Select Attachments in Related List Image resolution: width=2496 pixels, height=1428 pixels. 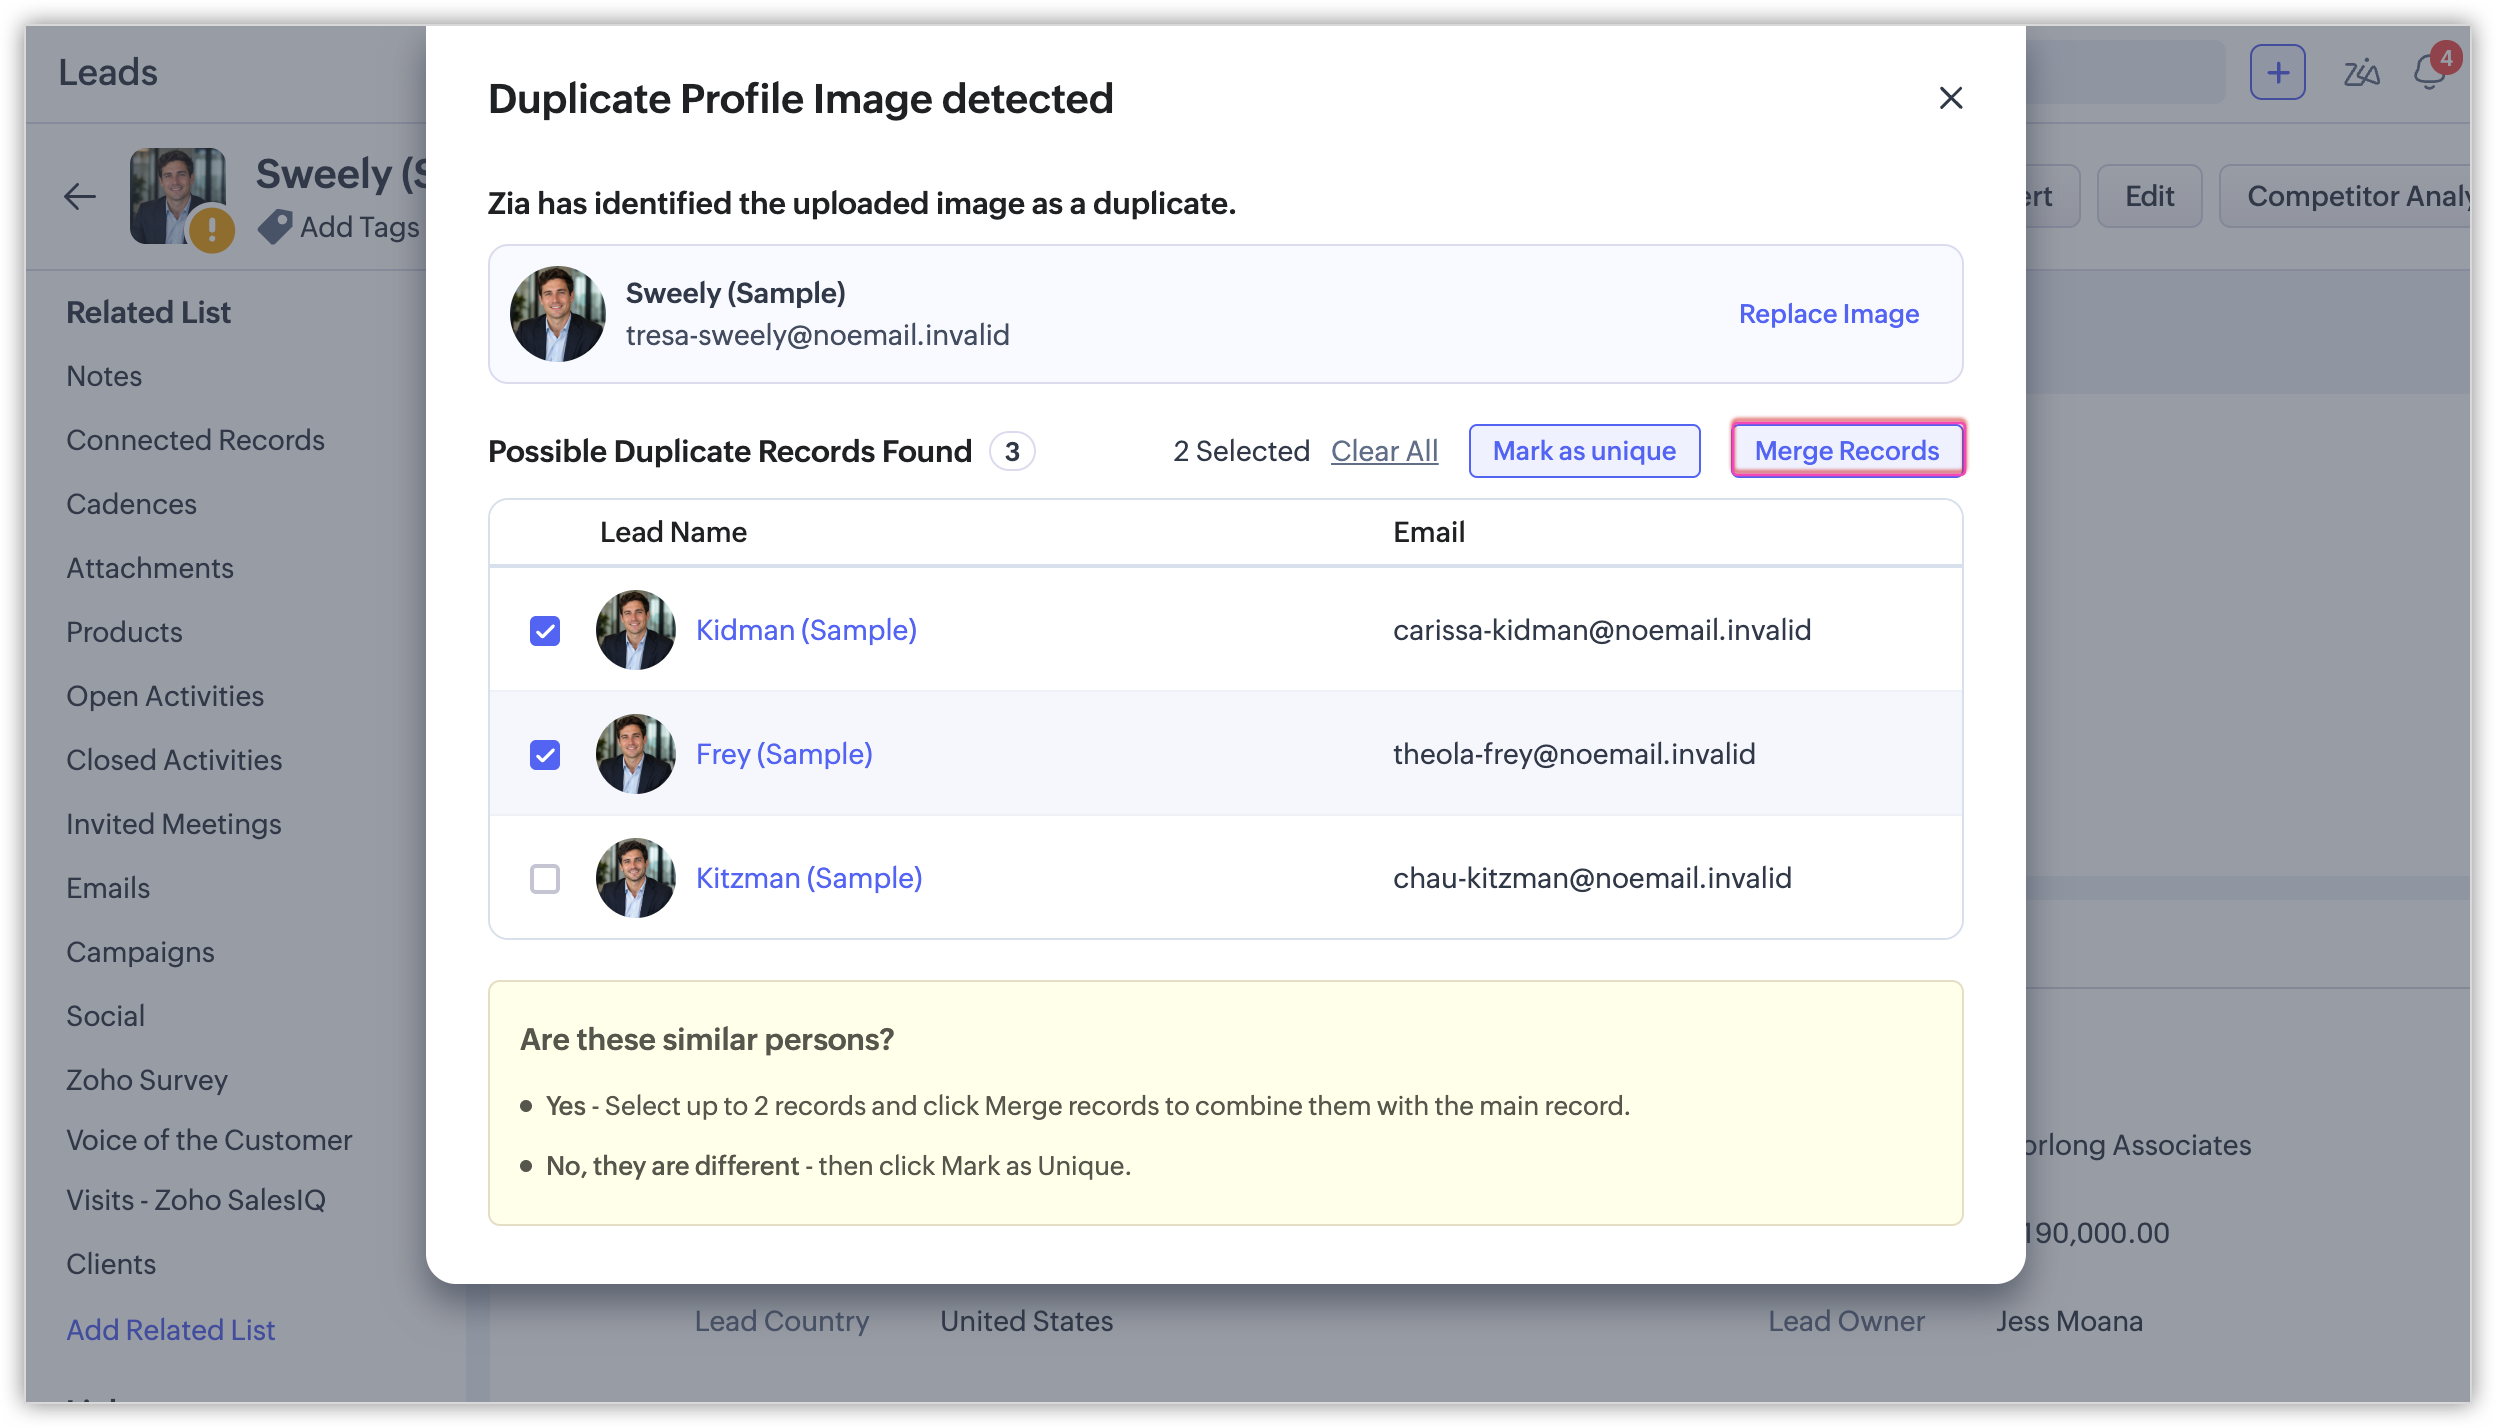(x=150, y=568)
